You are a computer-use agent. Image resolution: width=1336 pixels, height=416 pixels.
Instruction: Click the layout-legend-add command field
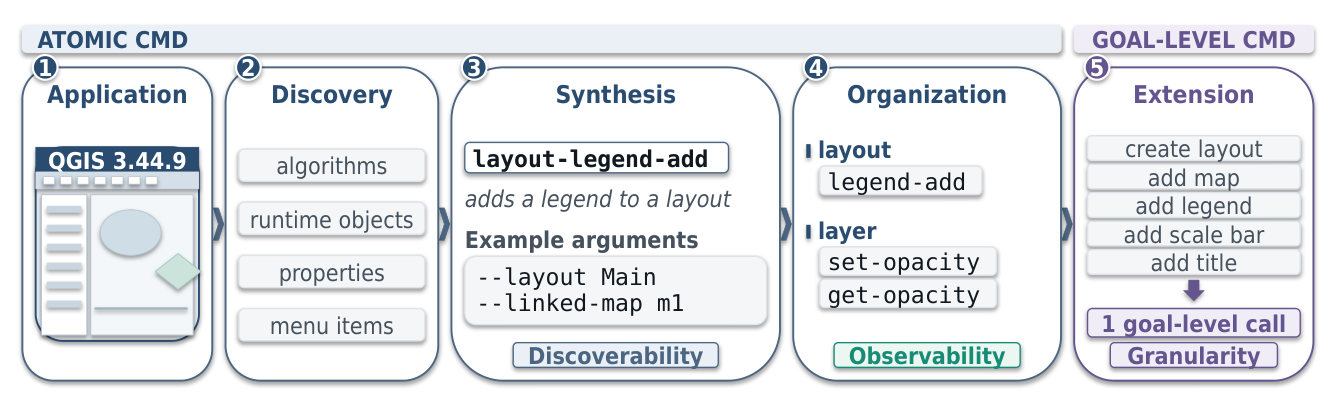click(x=596, y=158)
